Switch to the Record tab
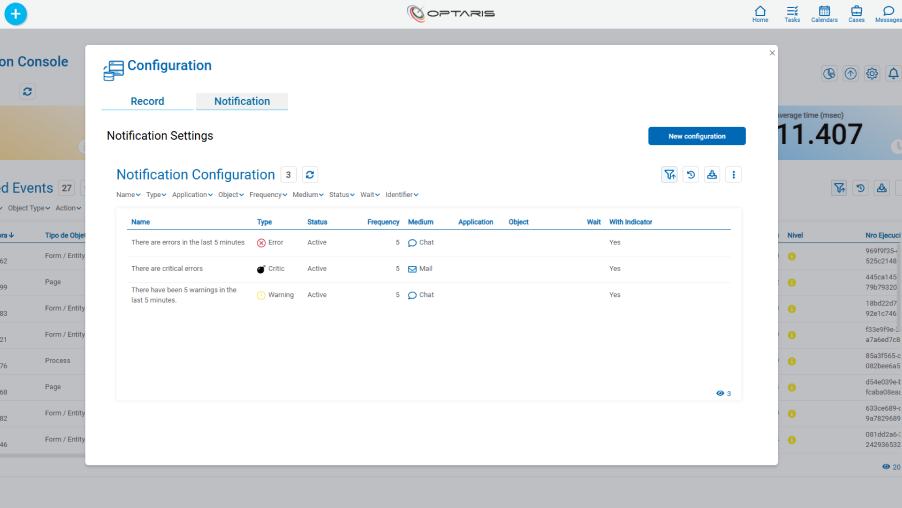Image resolution: width=902 pixels, height=508 pixels. coord(147,101)
